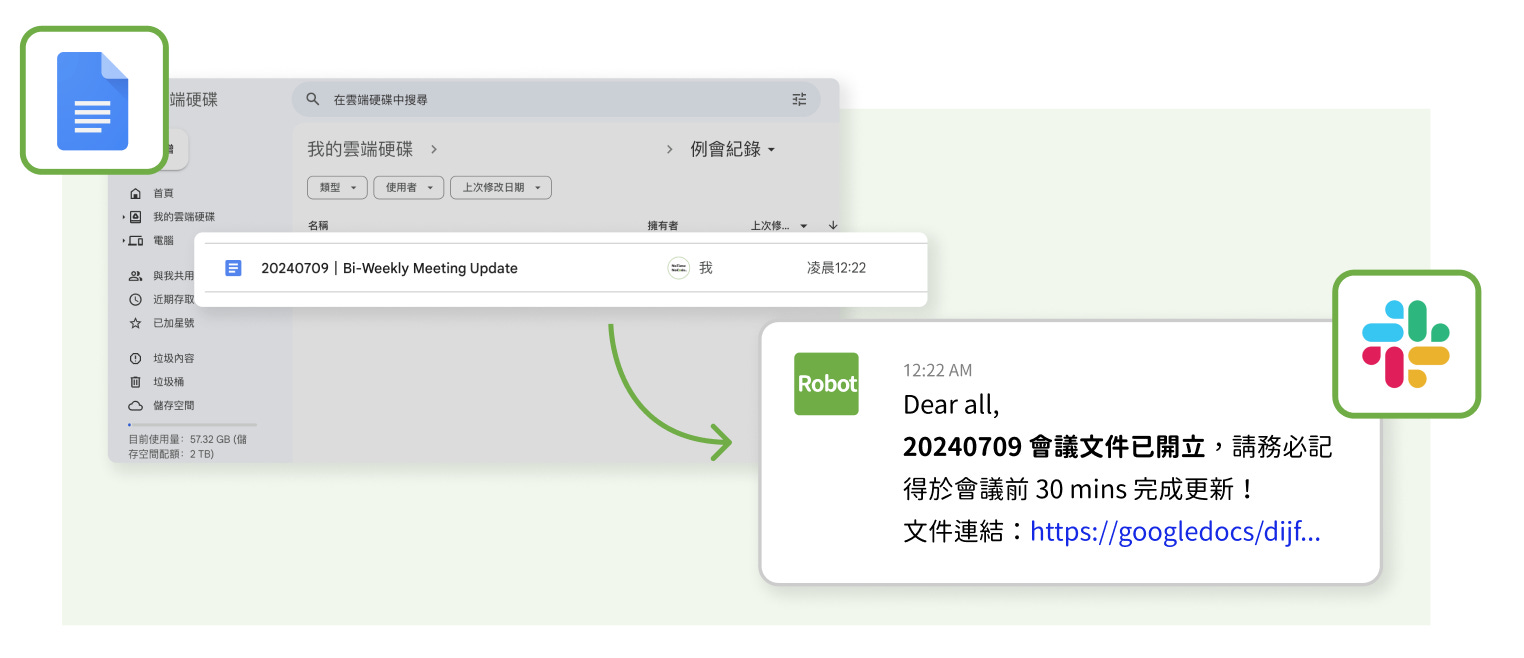
Task: Open 垃圾內容 in the sidebar
Action: [x=173, y=358]
